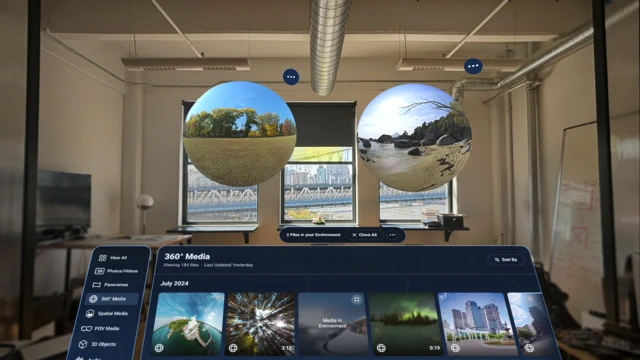
Task: Select the POV Media goggles icon
Action: (x=86, y=328)
